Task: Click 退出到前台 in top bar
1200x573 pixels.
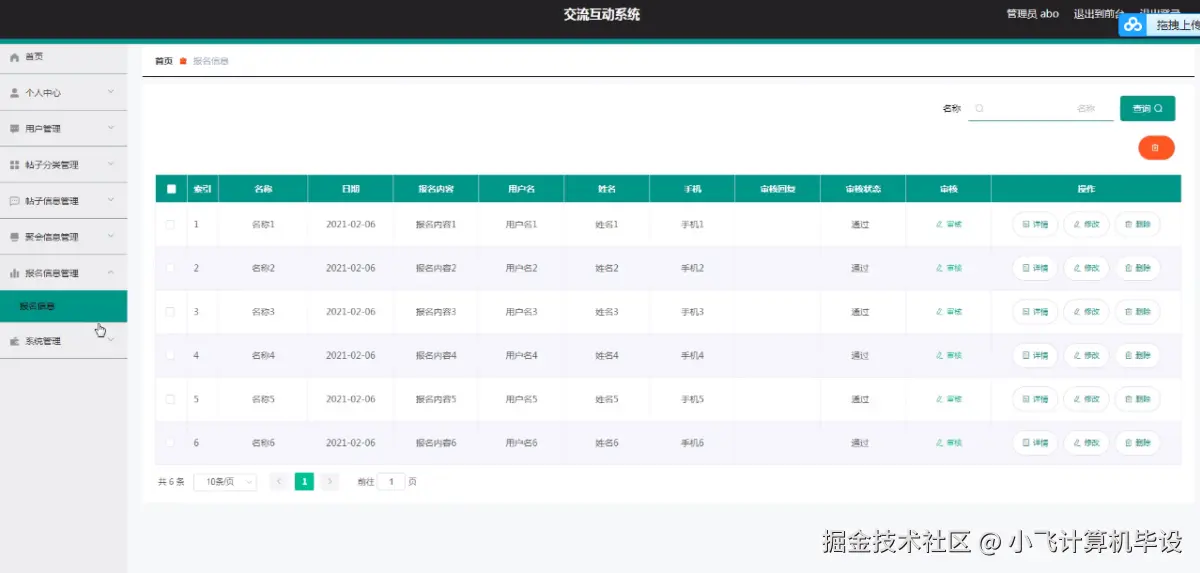Action: tap(1099, 14)
